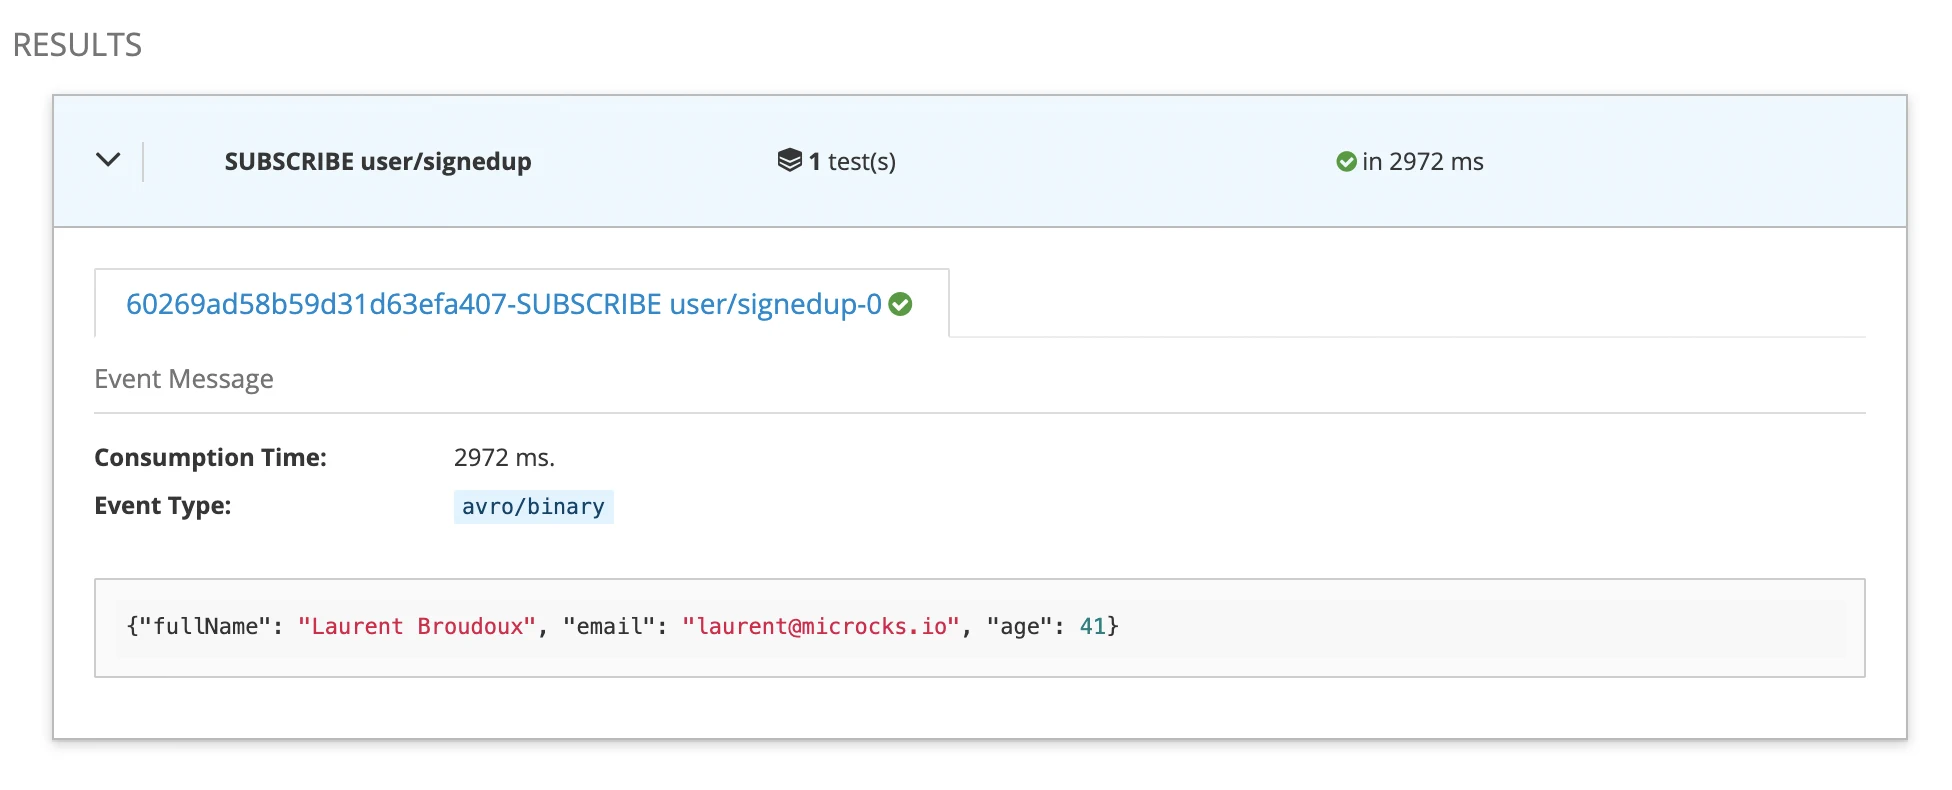Click the Consumption Time label

click(210, 457)
